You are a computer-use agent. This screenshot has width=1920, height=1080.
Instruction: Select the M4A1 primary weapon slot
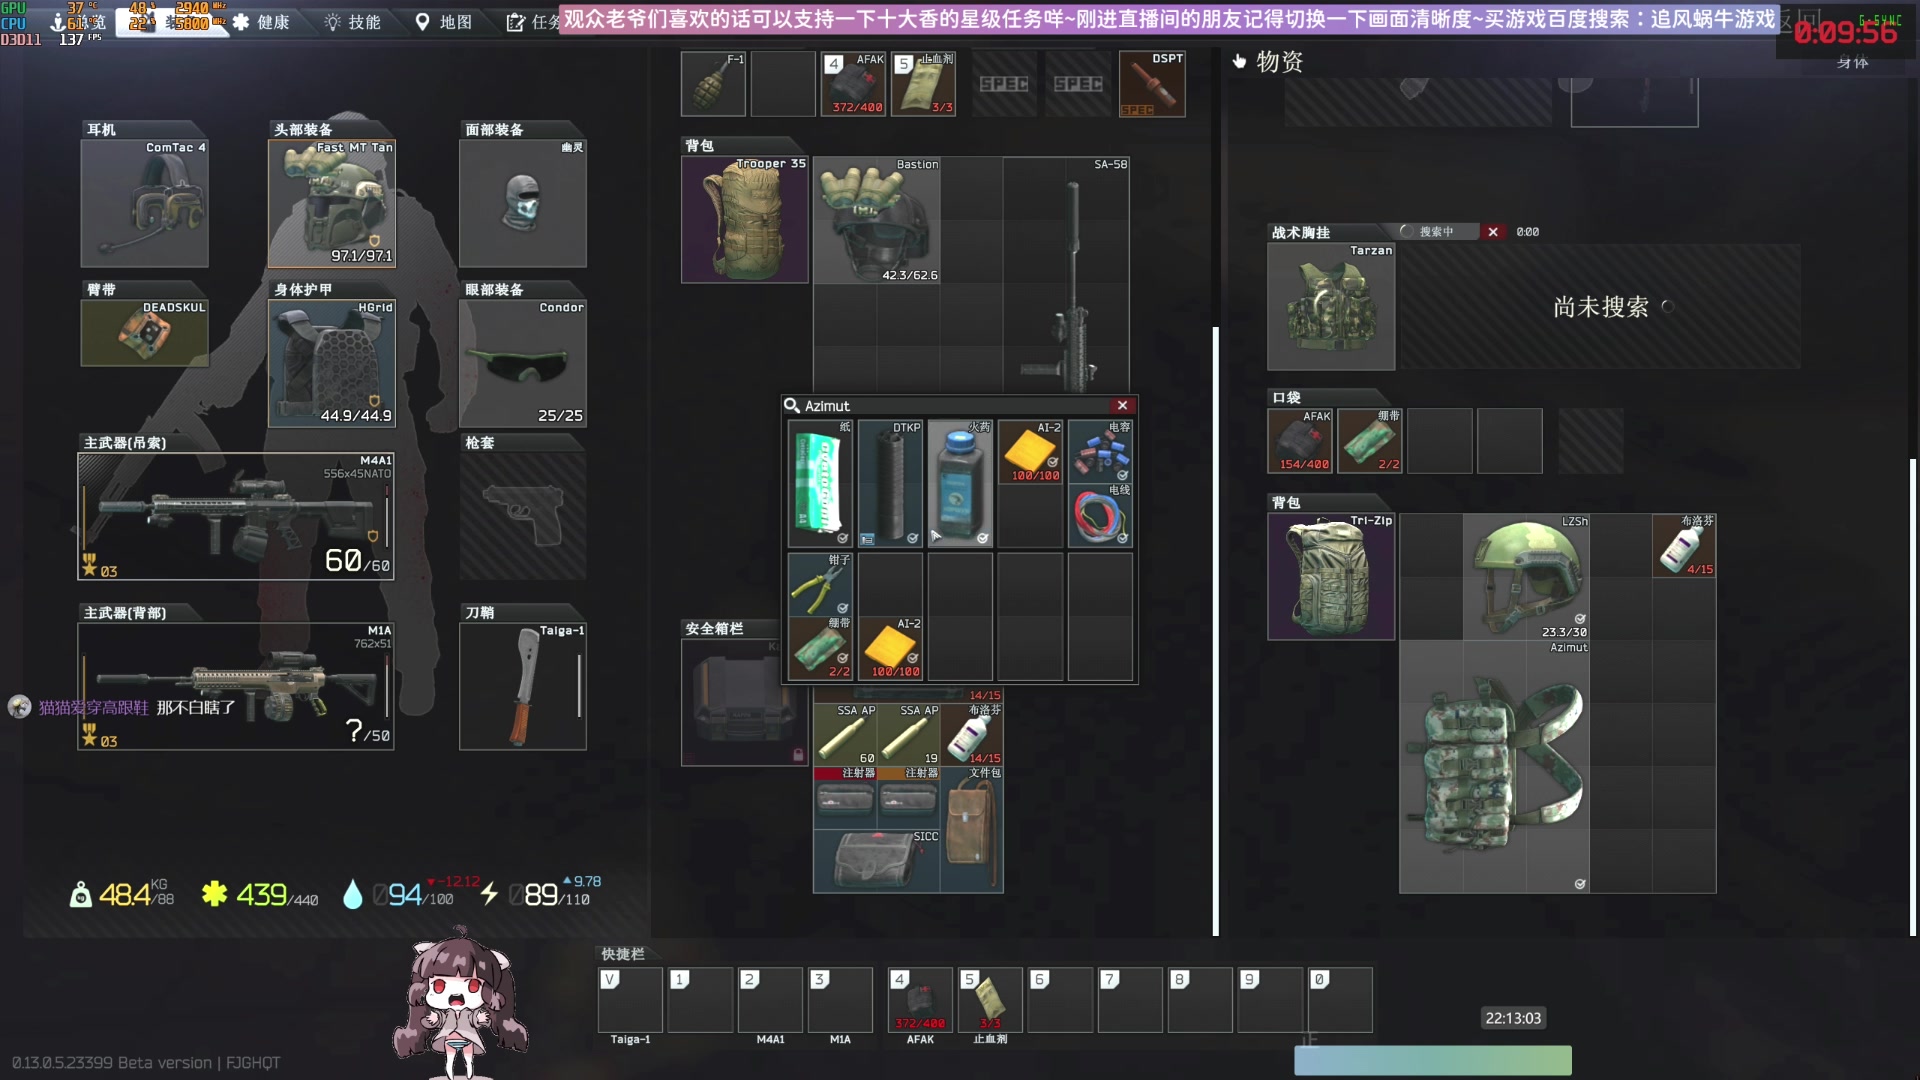pos(236,517)
